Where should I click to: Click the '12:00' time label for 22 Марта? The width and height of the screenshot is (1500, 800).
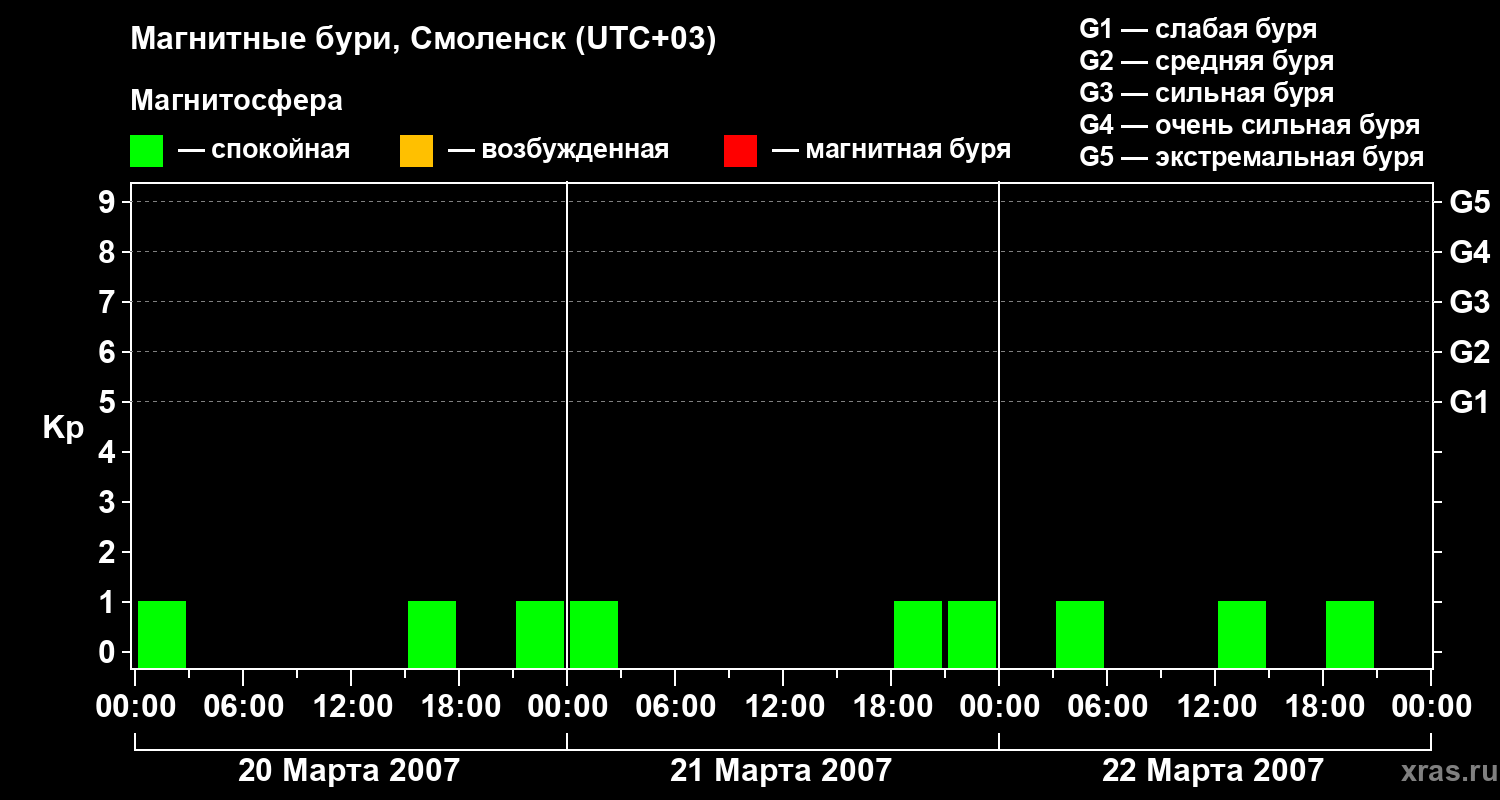[1215, 707]
